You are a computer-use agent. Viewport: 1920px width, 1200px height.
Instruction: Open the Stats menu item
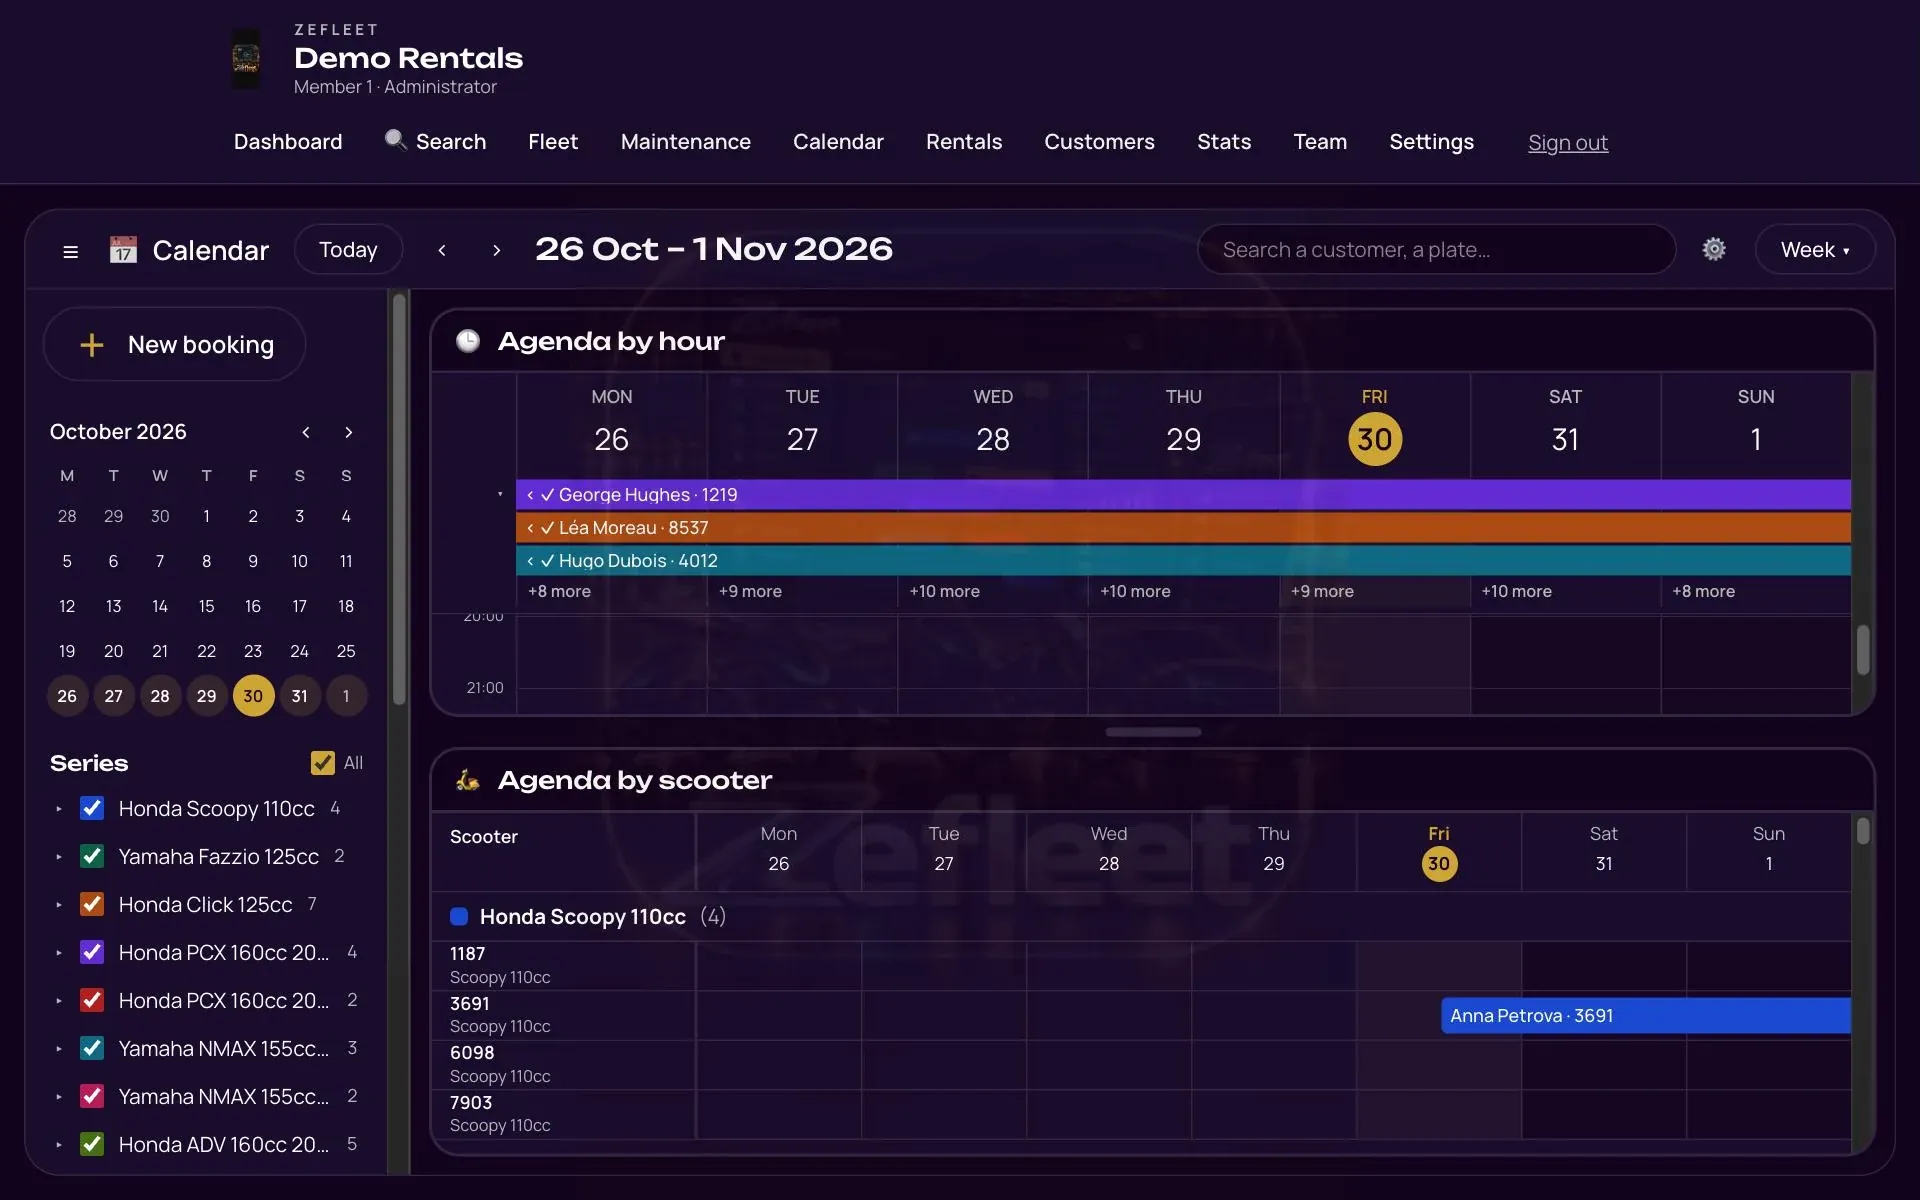[1224, 142]
